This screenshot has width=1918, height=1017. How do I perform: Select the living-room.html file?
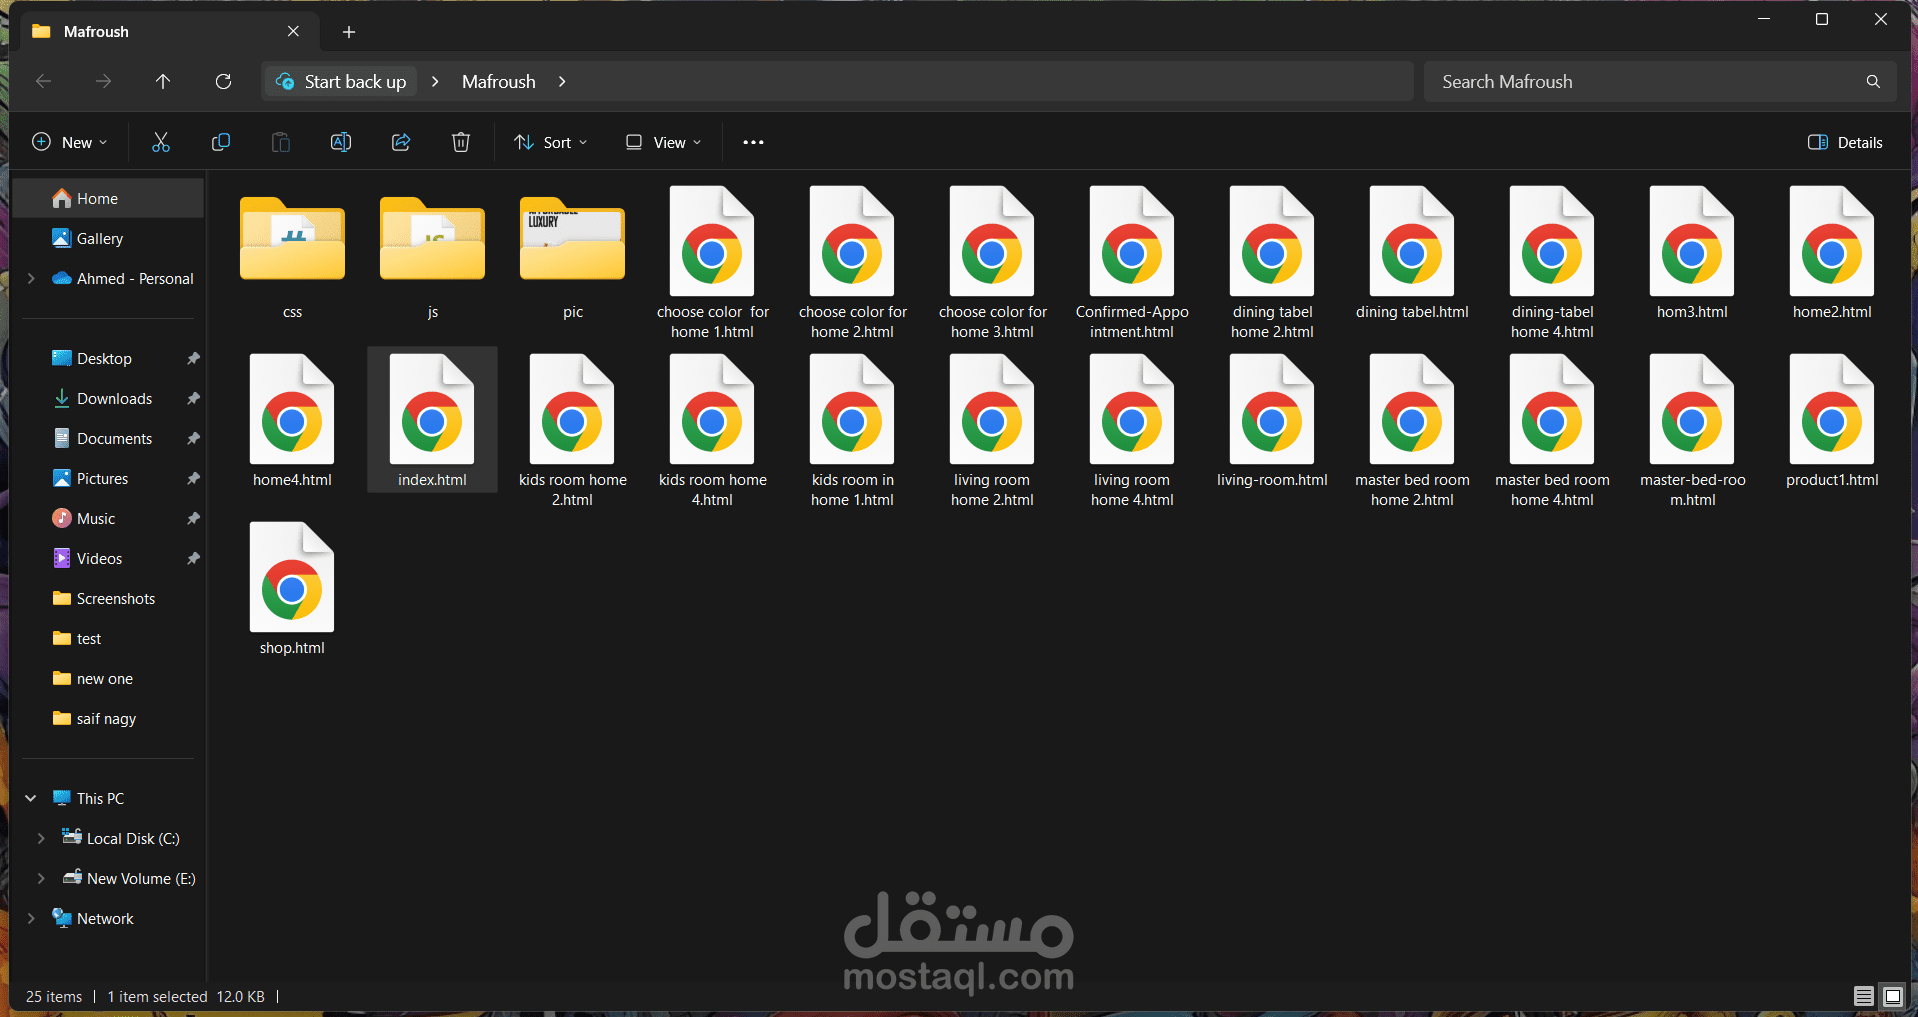(1272, 420)
